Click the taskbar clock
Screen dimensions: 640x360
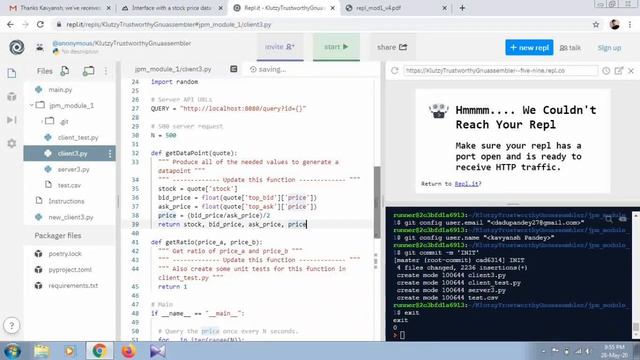pyautogui.click(x=615, y=351)
